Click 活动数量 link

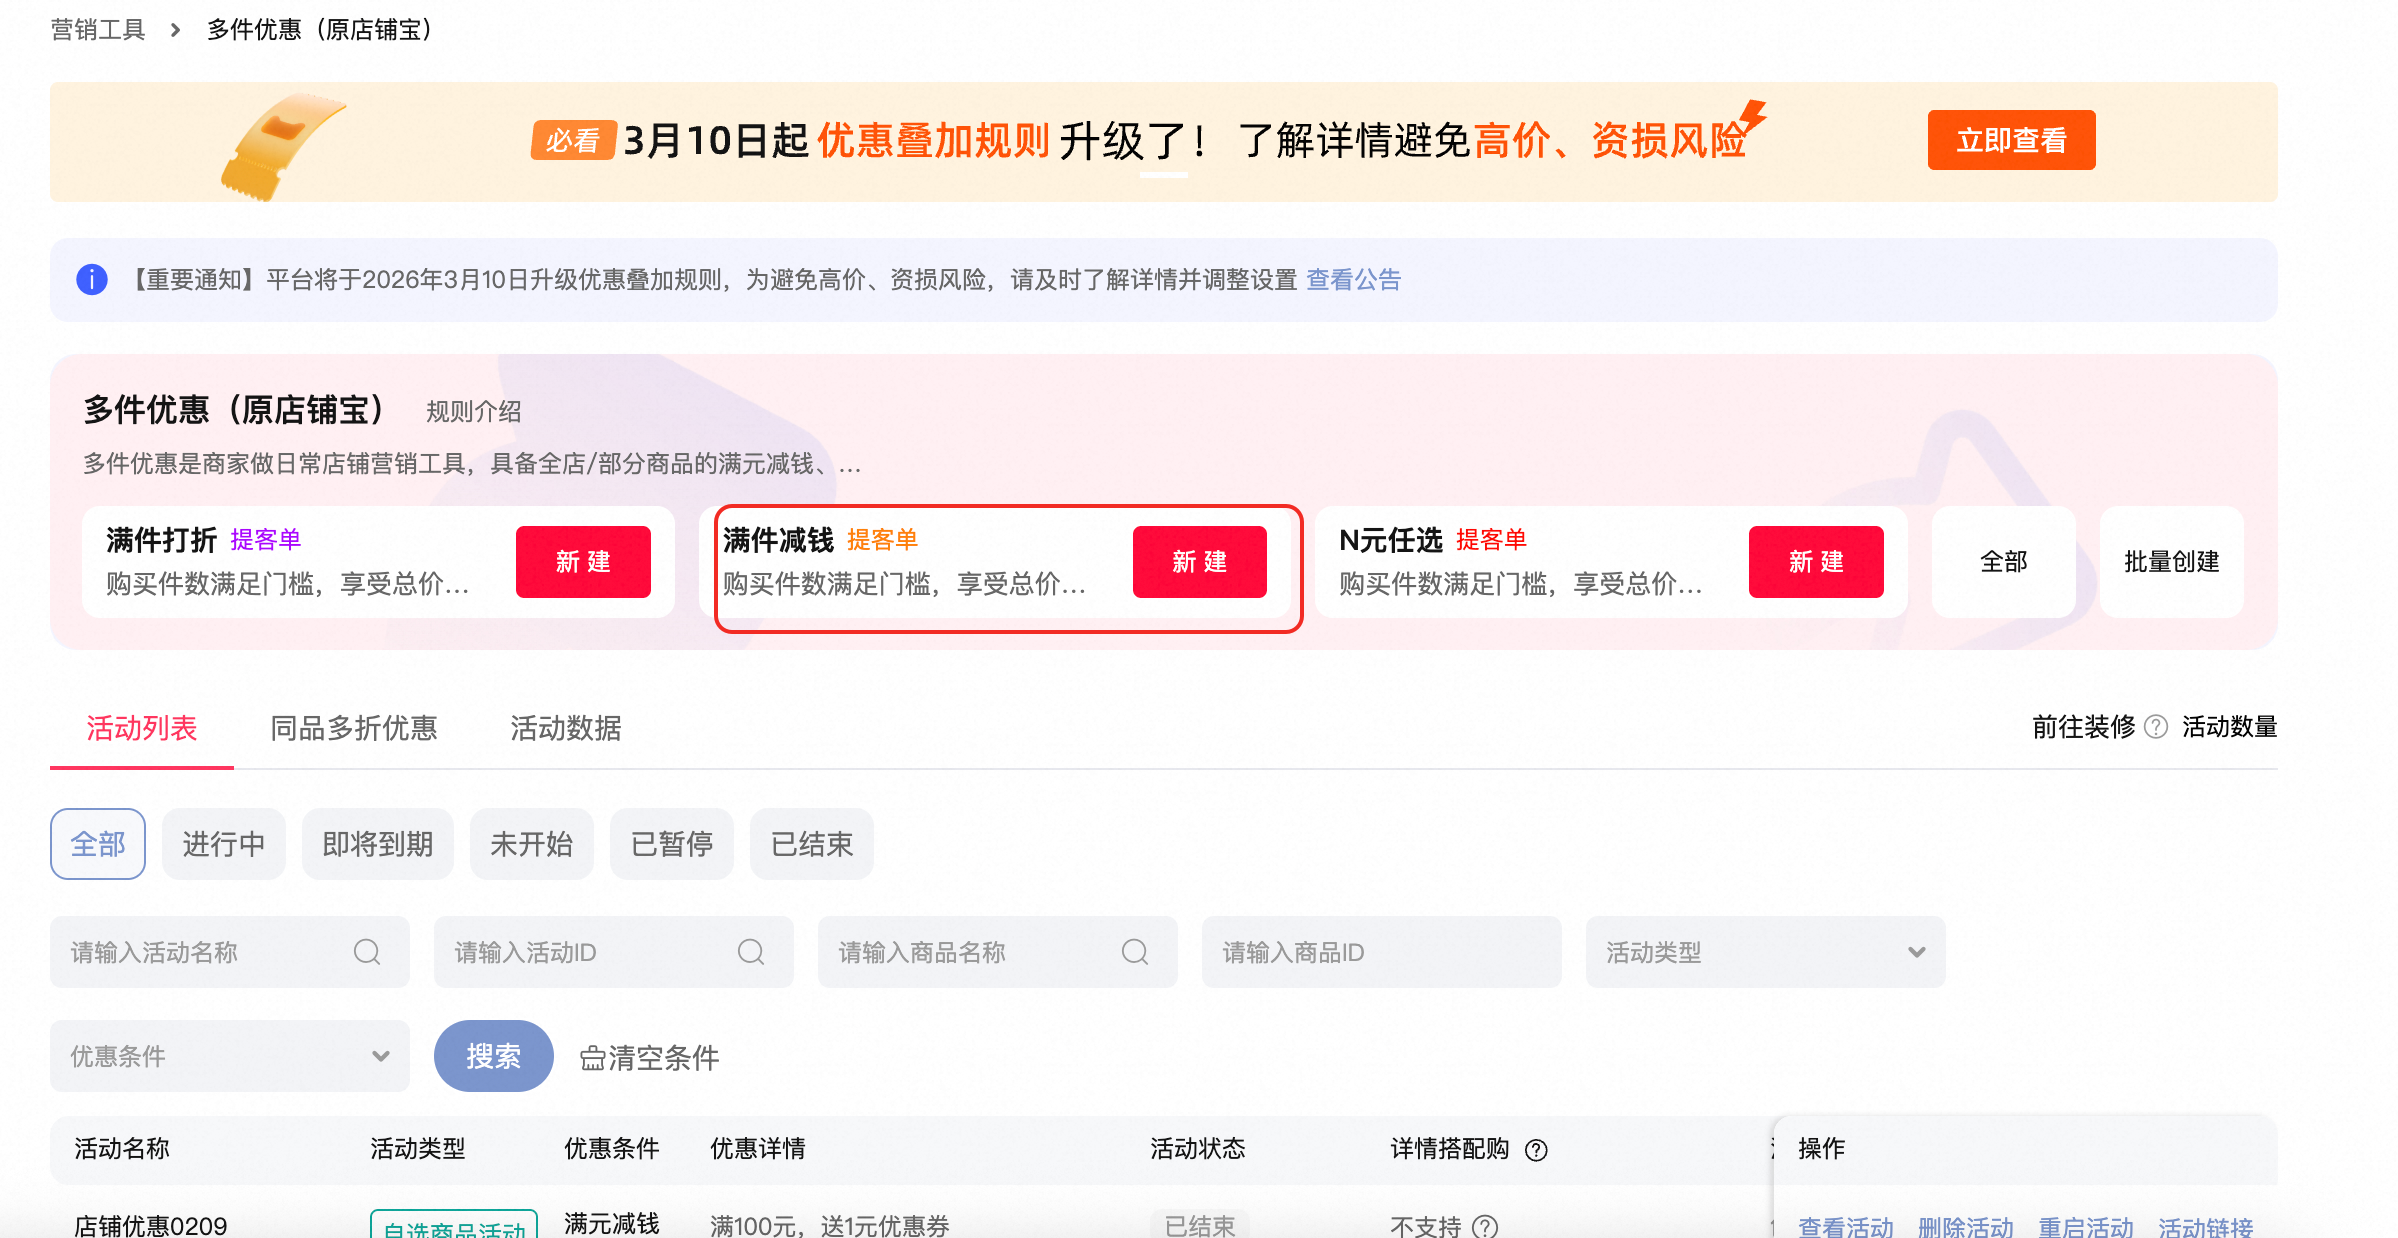[2230, 727]
